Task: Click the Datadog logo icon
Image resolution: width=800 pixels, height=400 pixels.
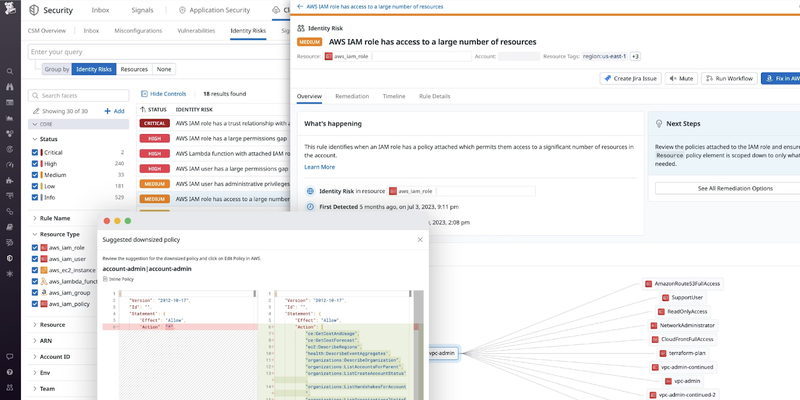Action: tap(10, 12)
